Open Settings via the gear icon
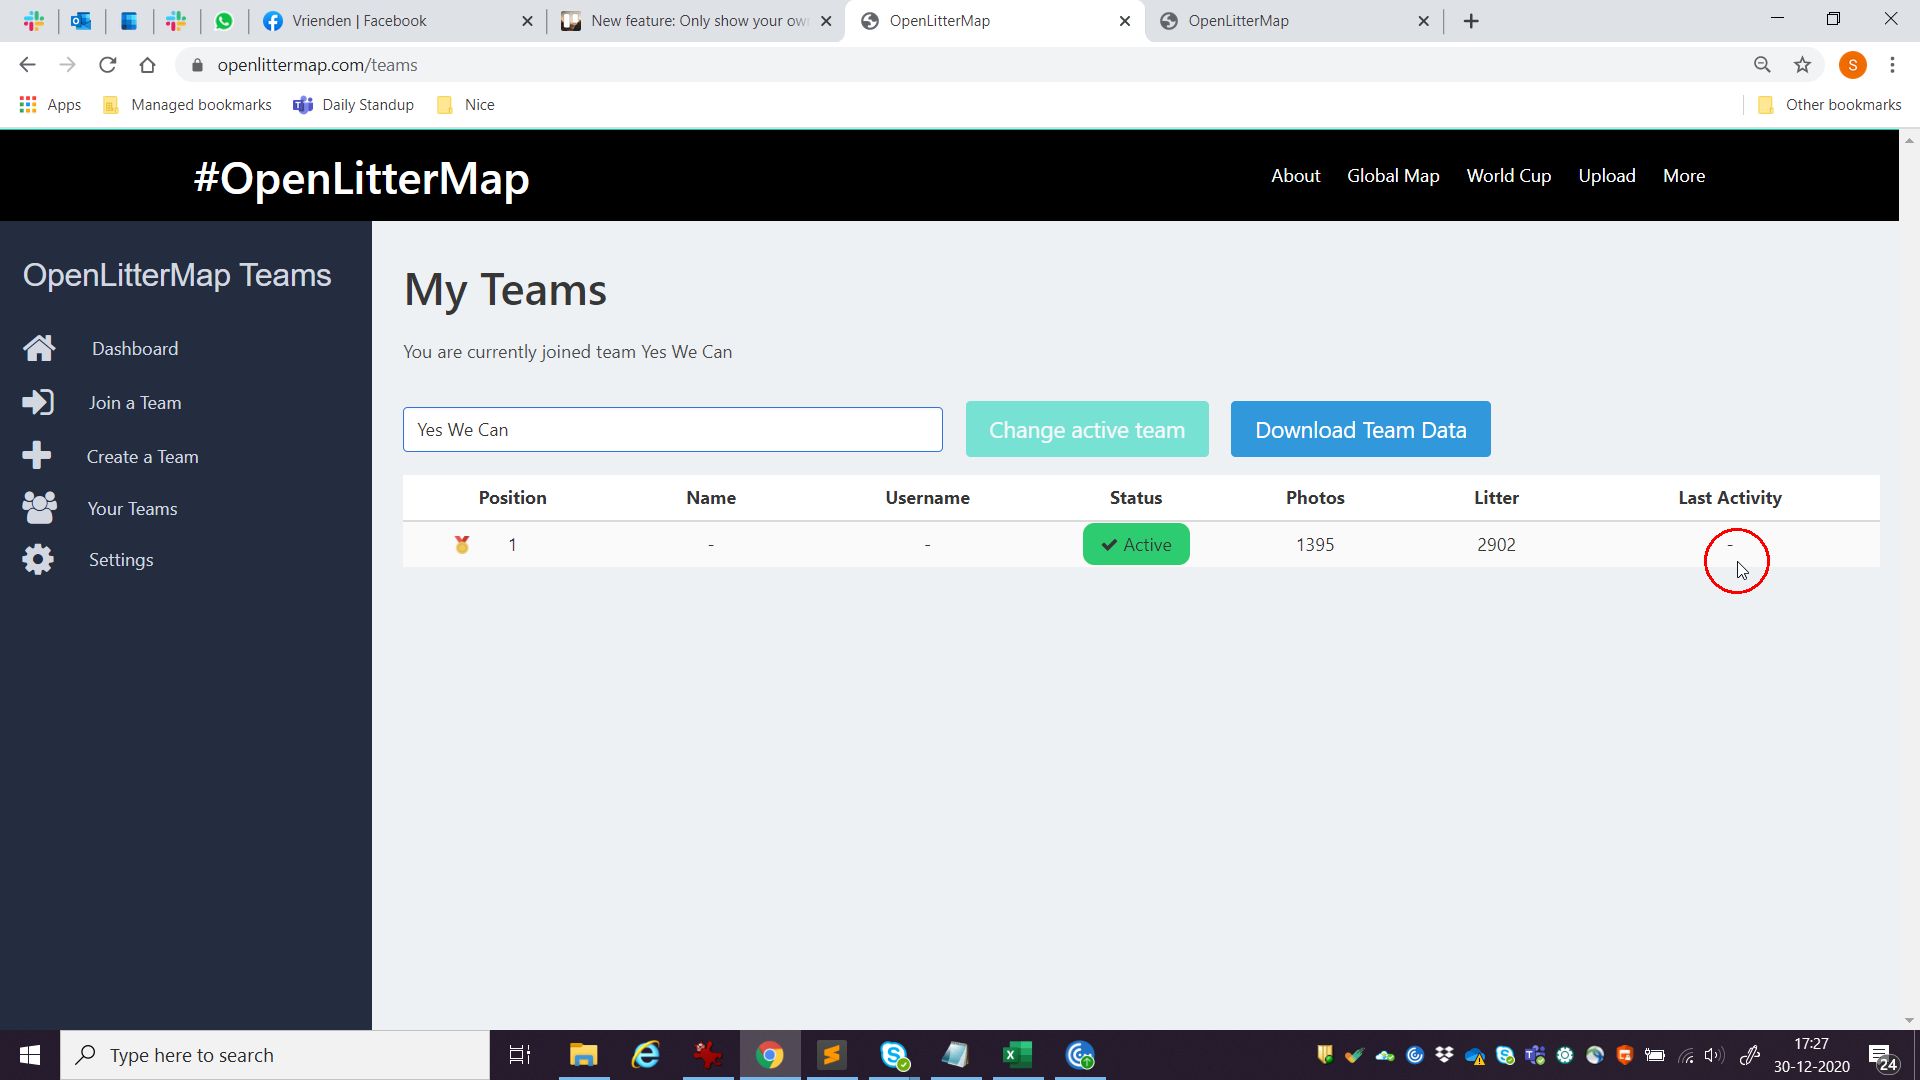Screen dimensions: 1920x1080 click(38, 559)
